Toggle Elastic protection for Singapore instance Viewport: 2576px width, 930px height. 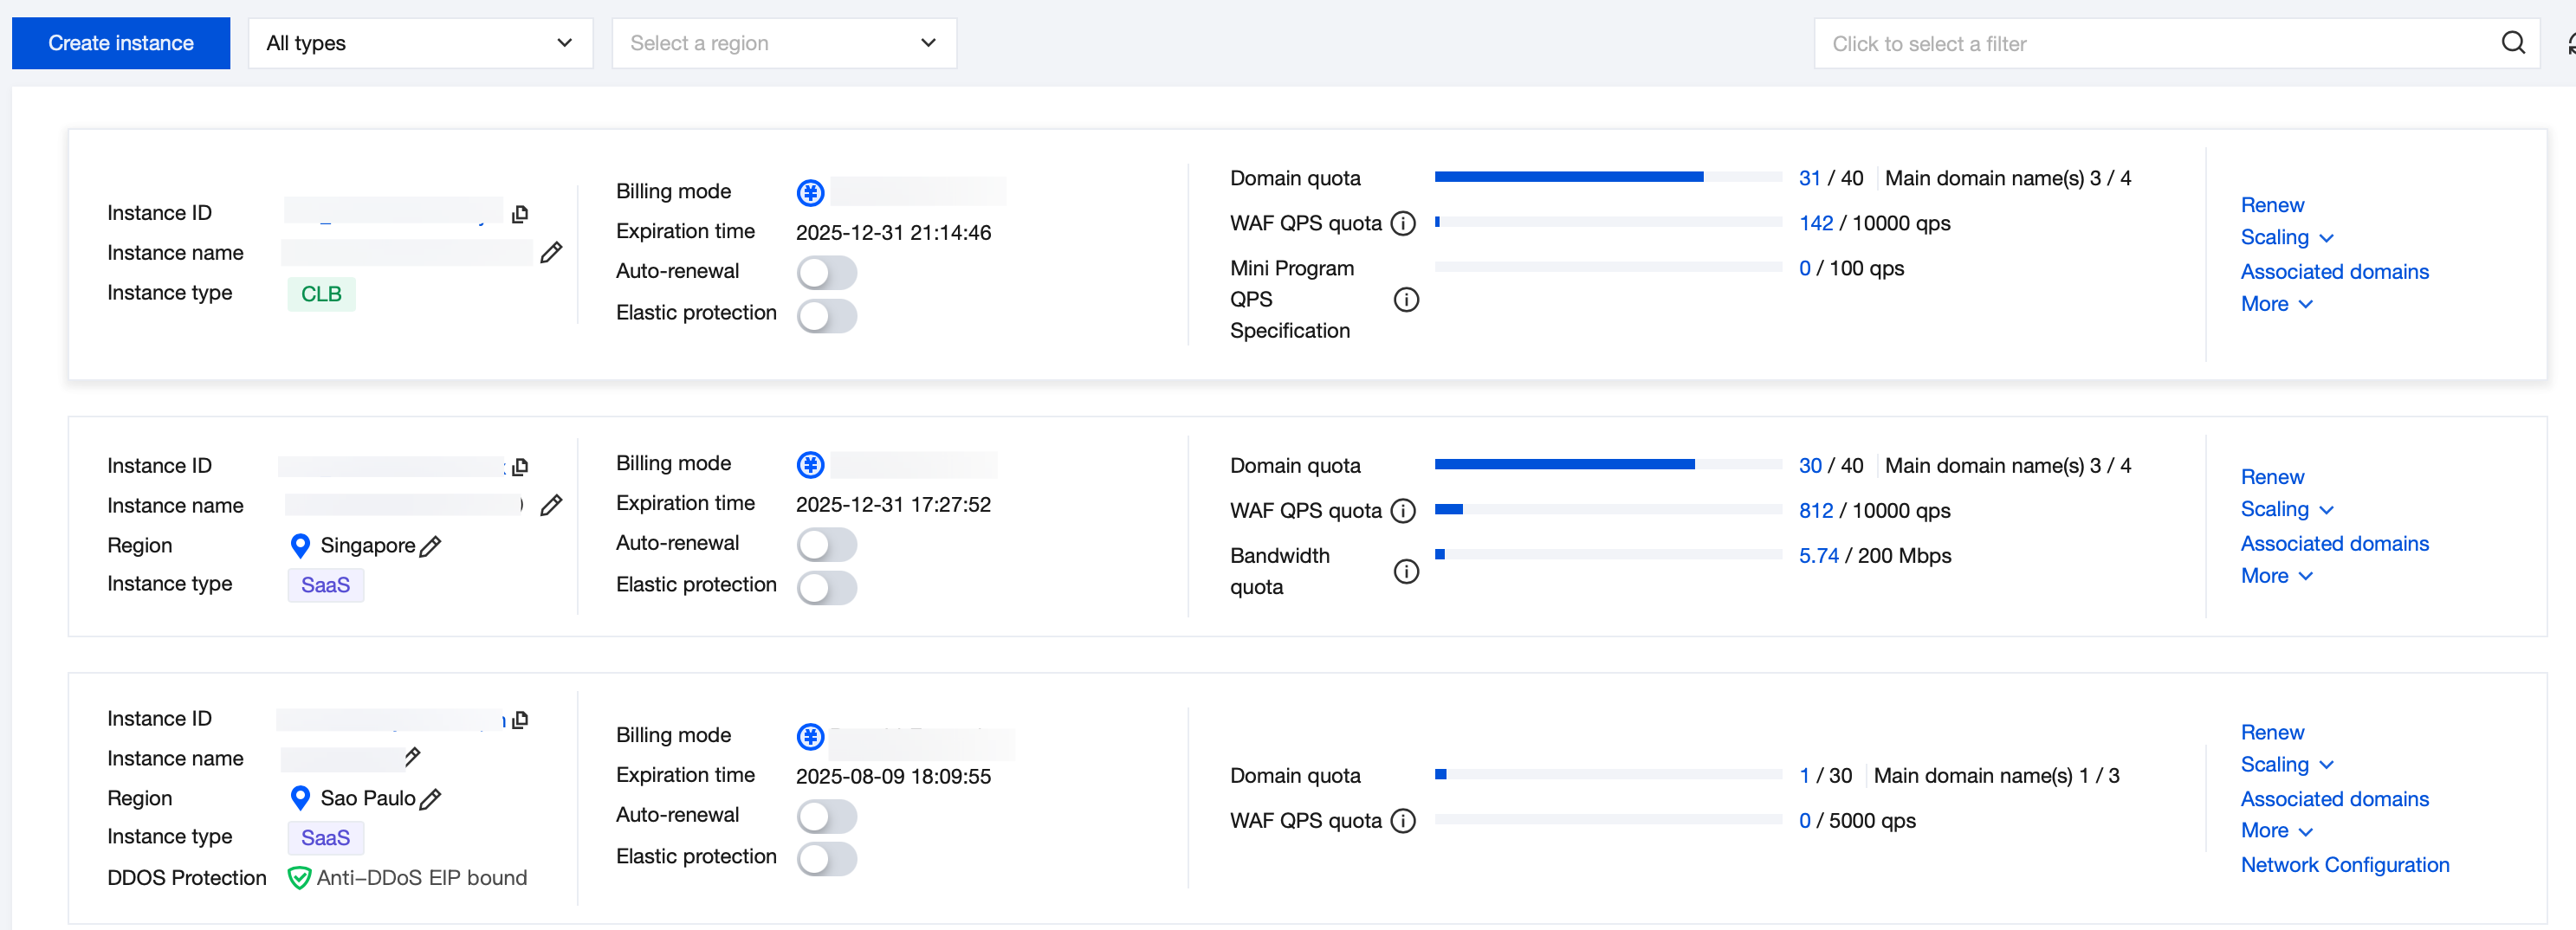(x=826, y=587)
